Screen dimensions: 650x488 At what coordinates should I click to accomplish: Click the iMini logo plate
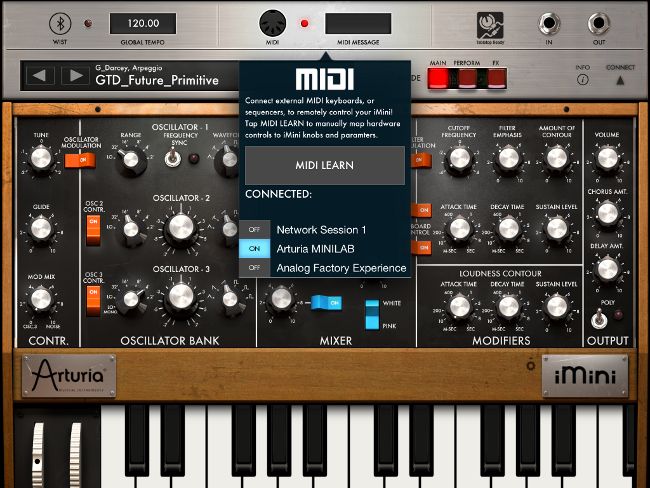pos(585,376)
